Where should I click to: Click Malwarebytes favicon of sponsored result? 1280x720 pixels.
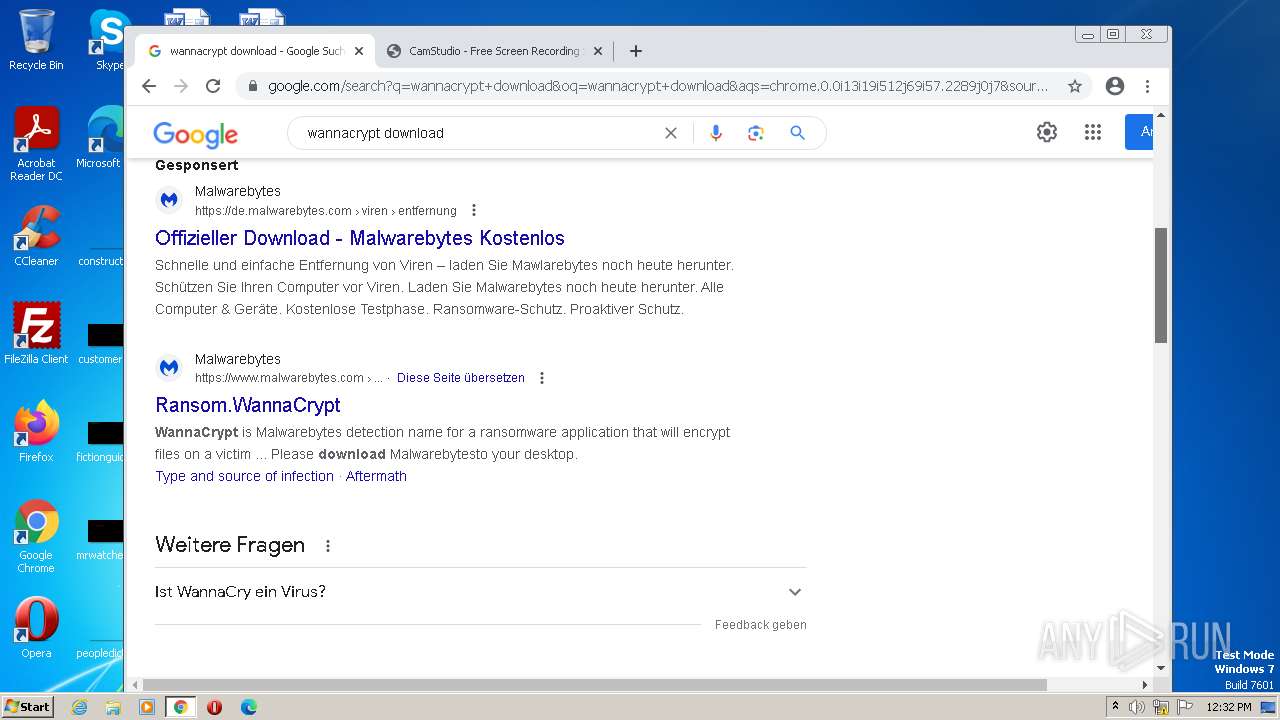click(169, 200)
